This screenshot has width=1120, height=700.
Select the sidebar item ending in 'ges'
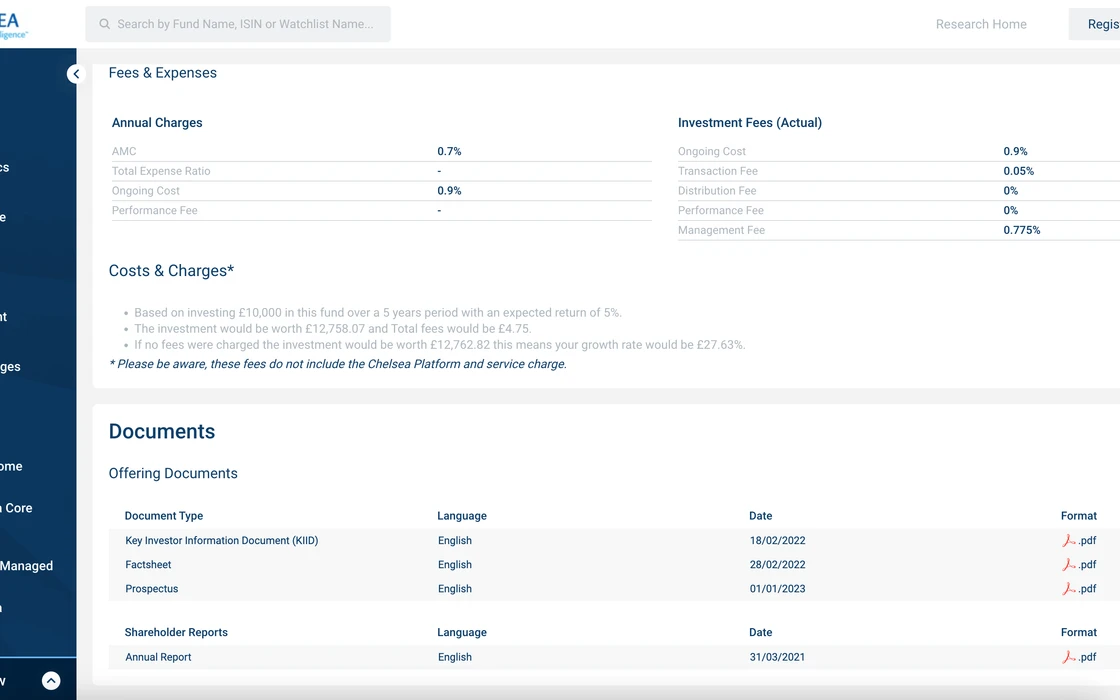point(10,367)
